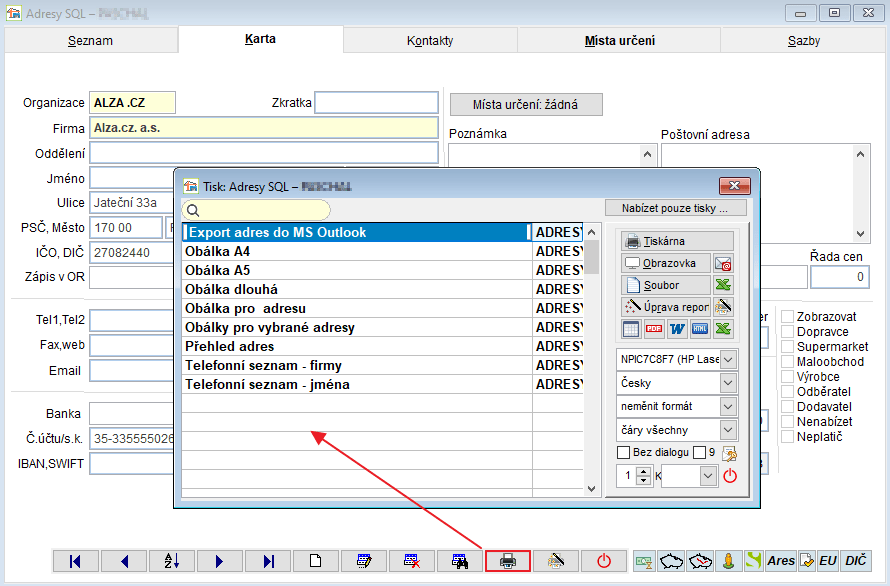Increase the copies count stepper
The height and width of the screenshot is (586, 890).
click(x=643, y=471)
